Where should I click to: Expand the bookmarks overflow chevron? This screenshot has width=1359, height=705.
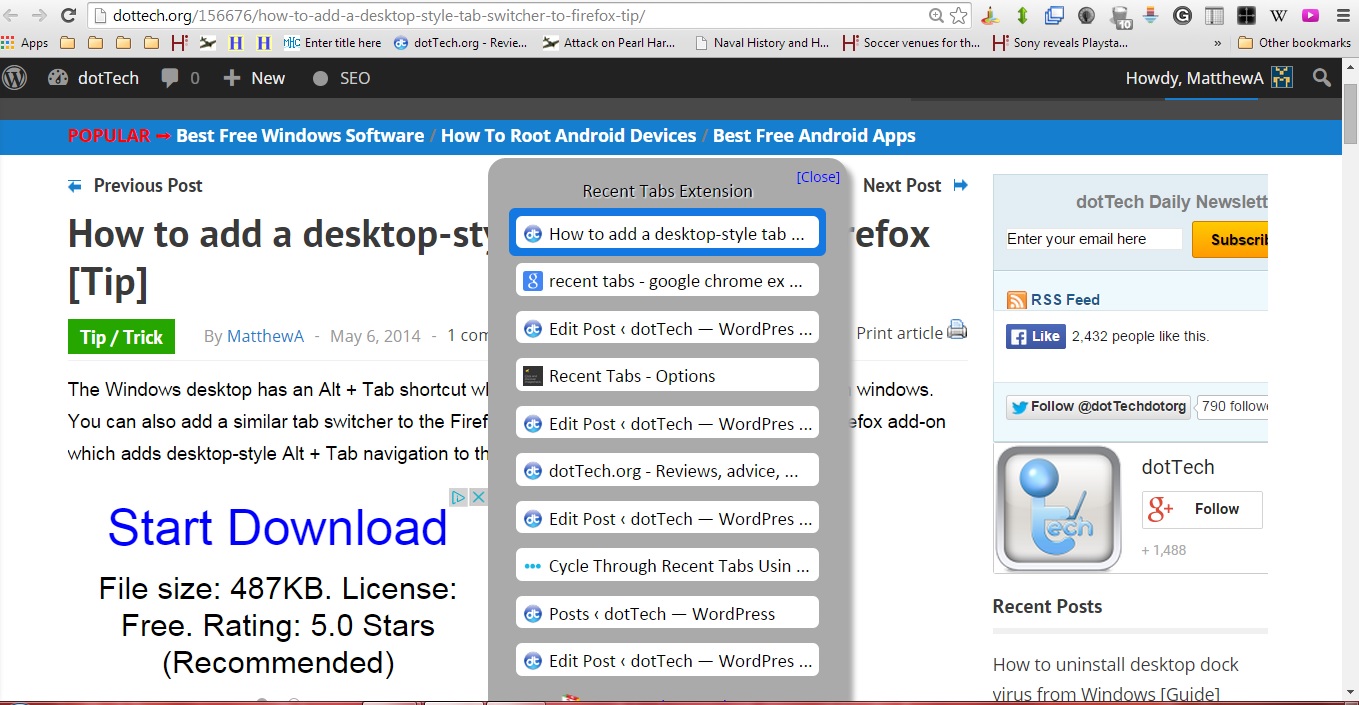pos(1217,43)
